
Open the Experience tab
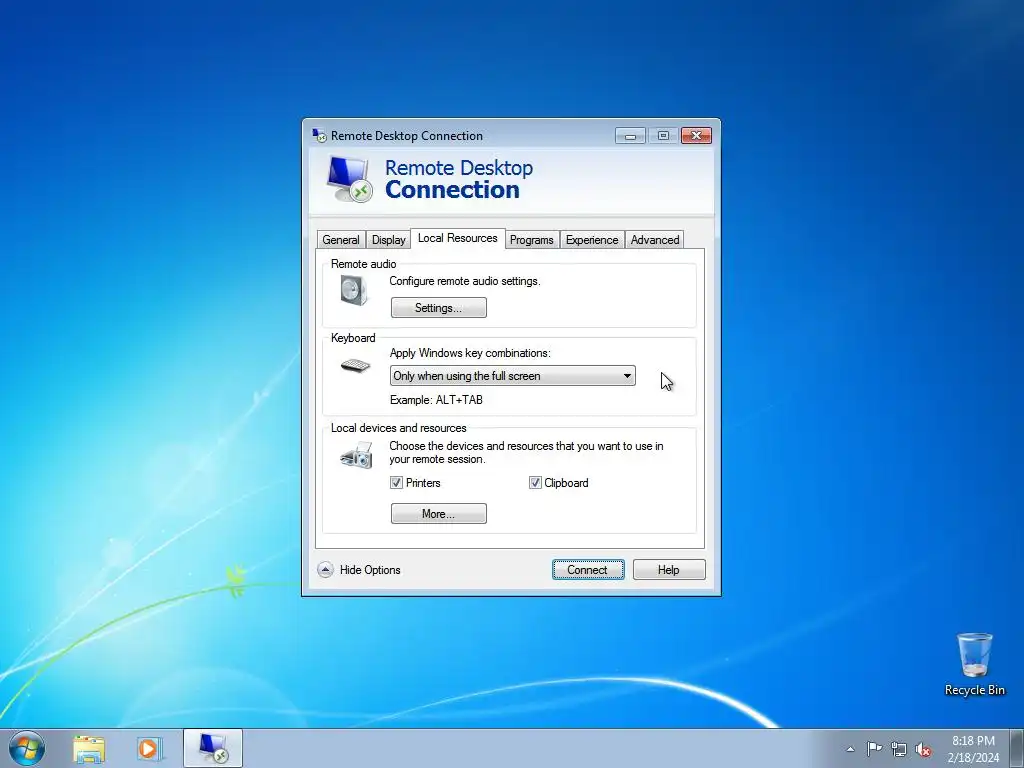coord(592,240)
